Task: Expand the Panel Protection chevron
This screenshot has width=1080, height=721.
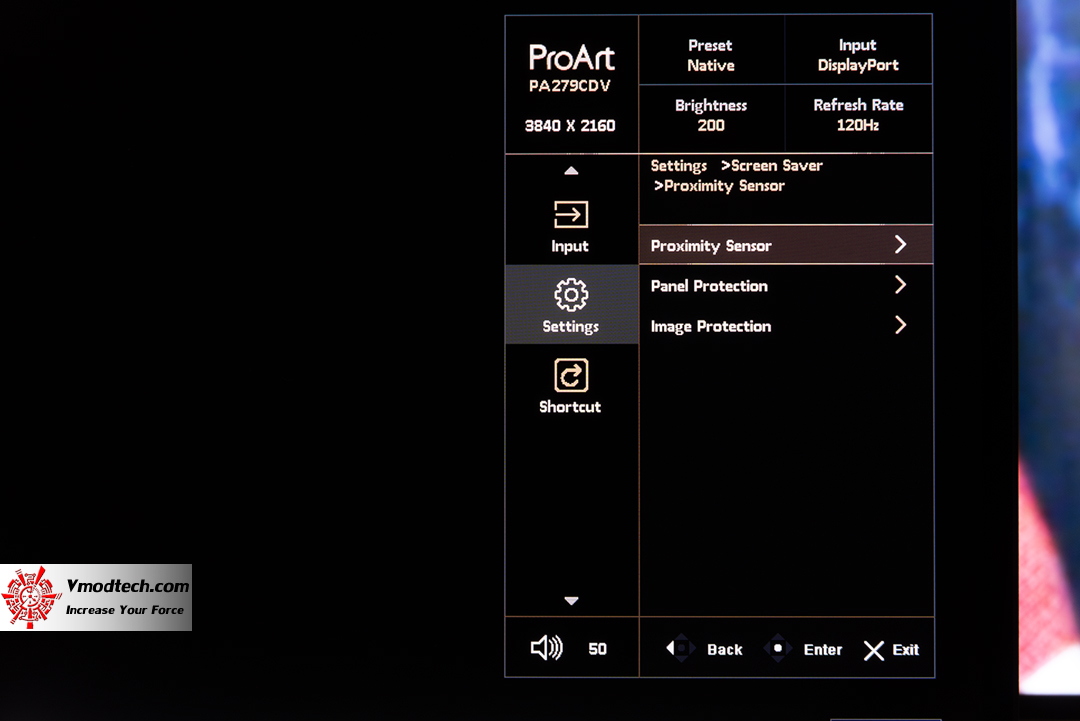Action: pyautogui.click(x=900, y=284)
